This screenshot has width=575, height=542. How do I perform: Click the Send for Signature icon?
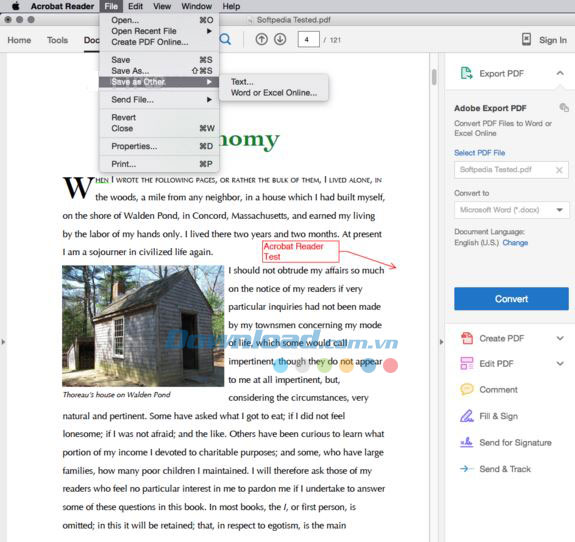[466, 442]
